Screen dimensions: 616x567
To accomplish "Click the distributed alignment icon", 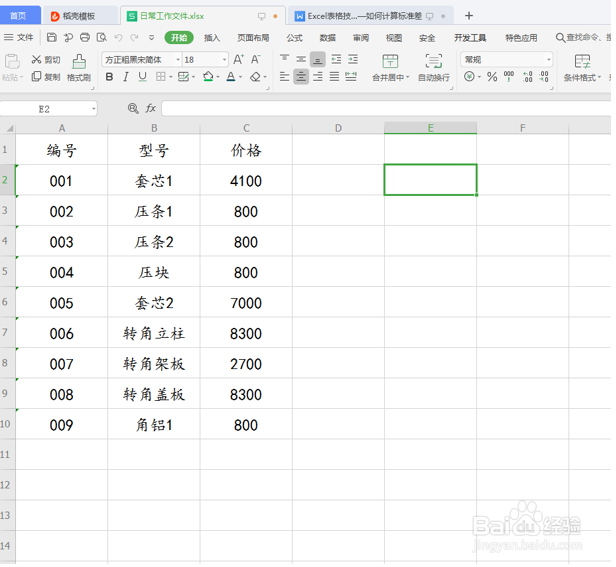I will click(351, 76).
